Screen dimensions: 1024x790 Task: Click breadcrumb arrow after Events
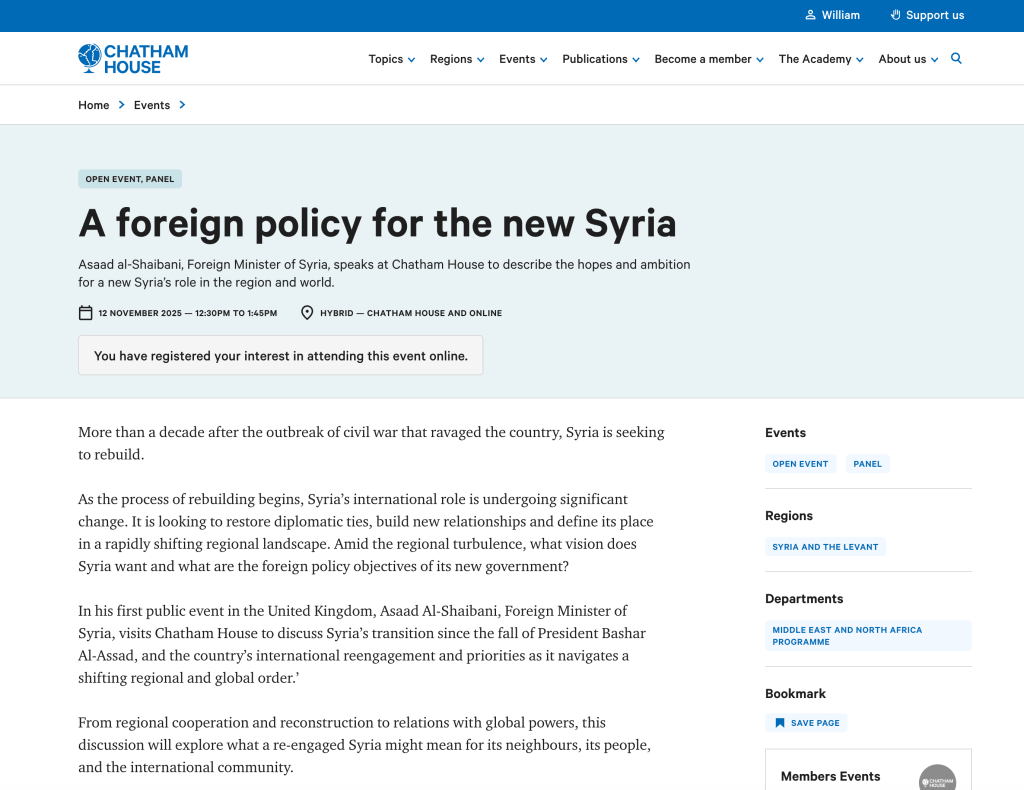click(182, 104)
